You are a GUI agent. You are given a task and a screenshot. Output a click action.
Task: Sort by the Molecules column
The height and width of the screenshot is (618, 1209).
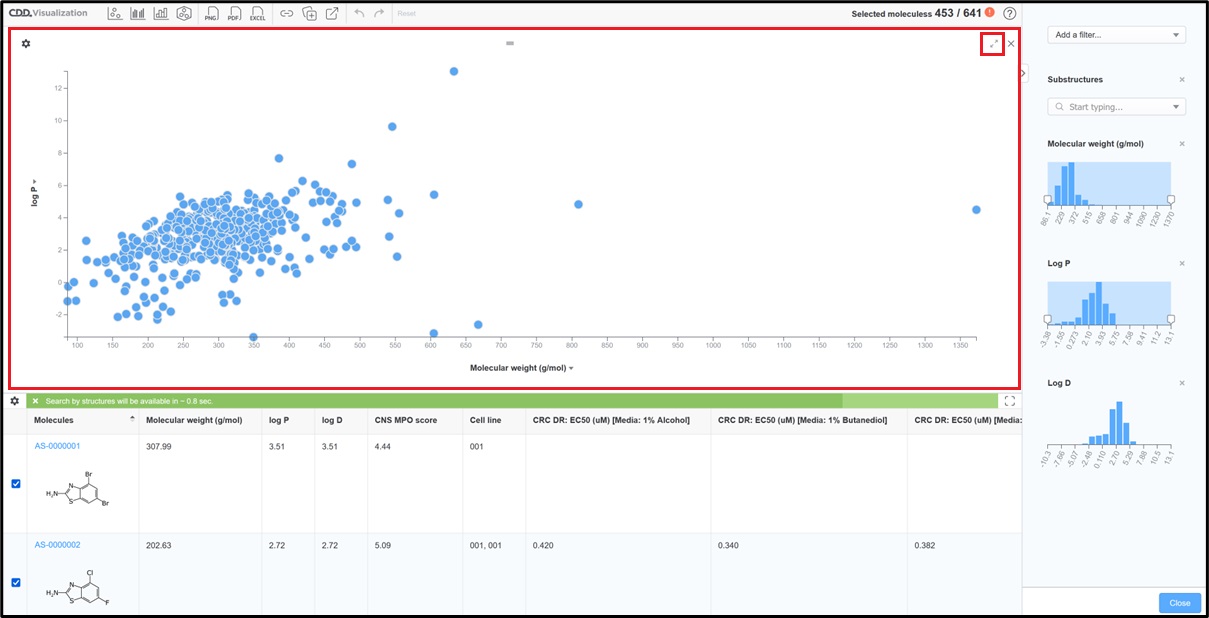84,420
